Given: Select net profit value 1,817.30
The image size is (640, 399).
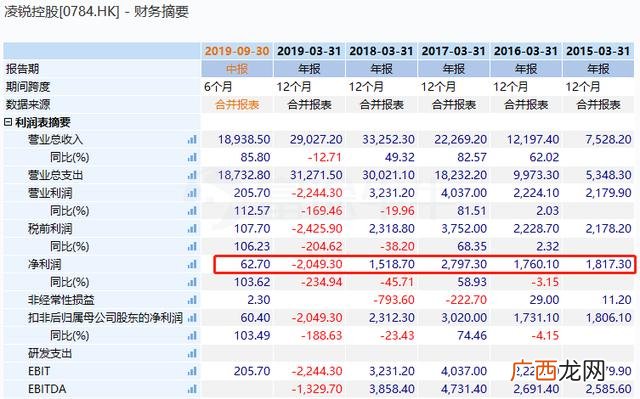Looking at the screenshot, I should click(x=609, y=264).
